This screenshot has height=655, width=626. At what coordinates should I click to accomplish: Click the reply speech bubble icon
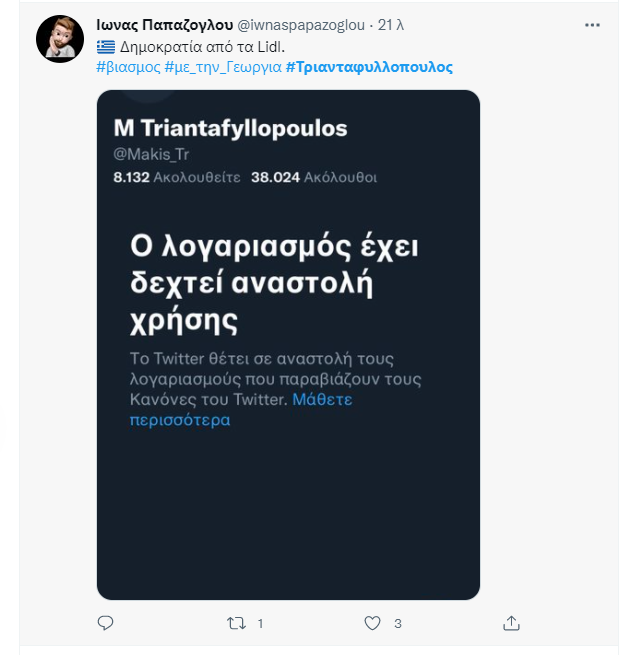point(105,623)
